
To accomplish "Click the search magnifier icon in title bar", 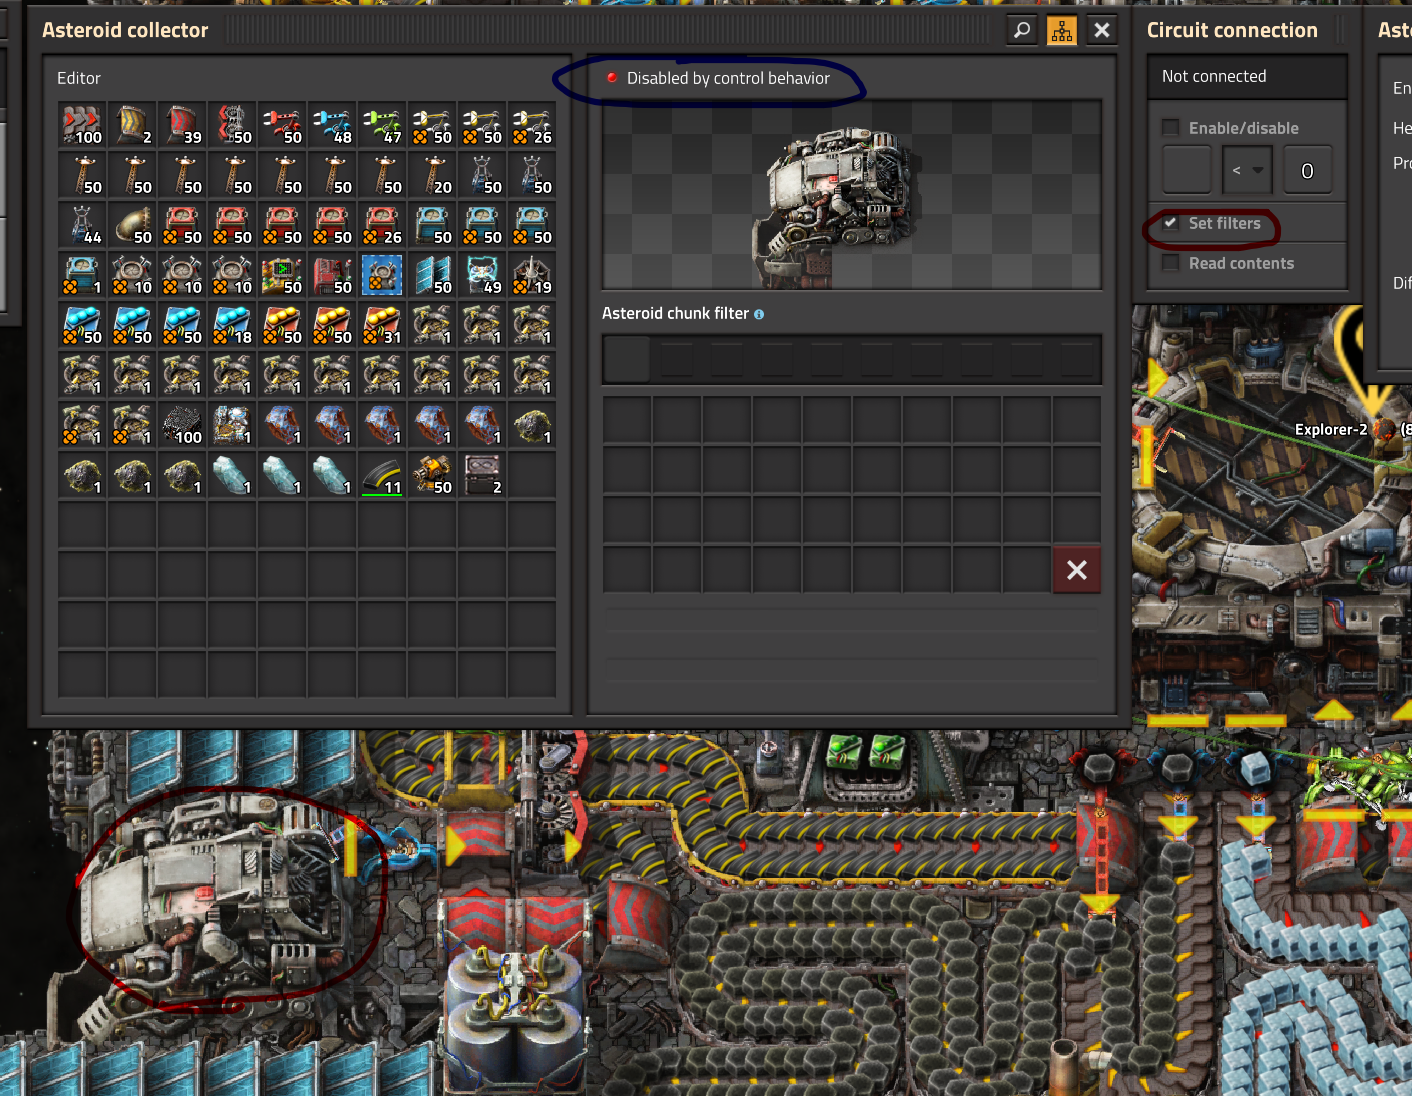I will (x=1021, y=30).
